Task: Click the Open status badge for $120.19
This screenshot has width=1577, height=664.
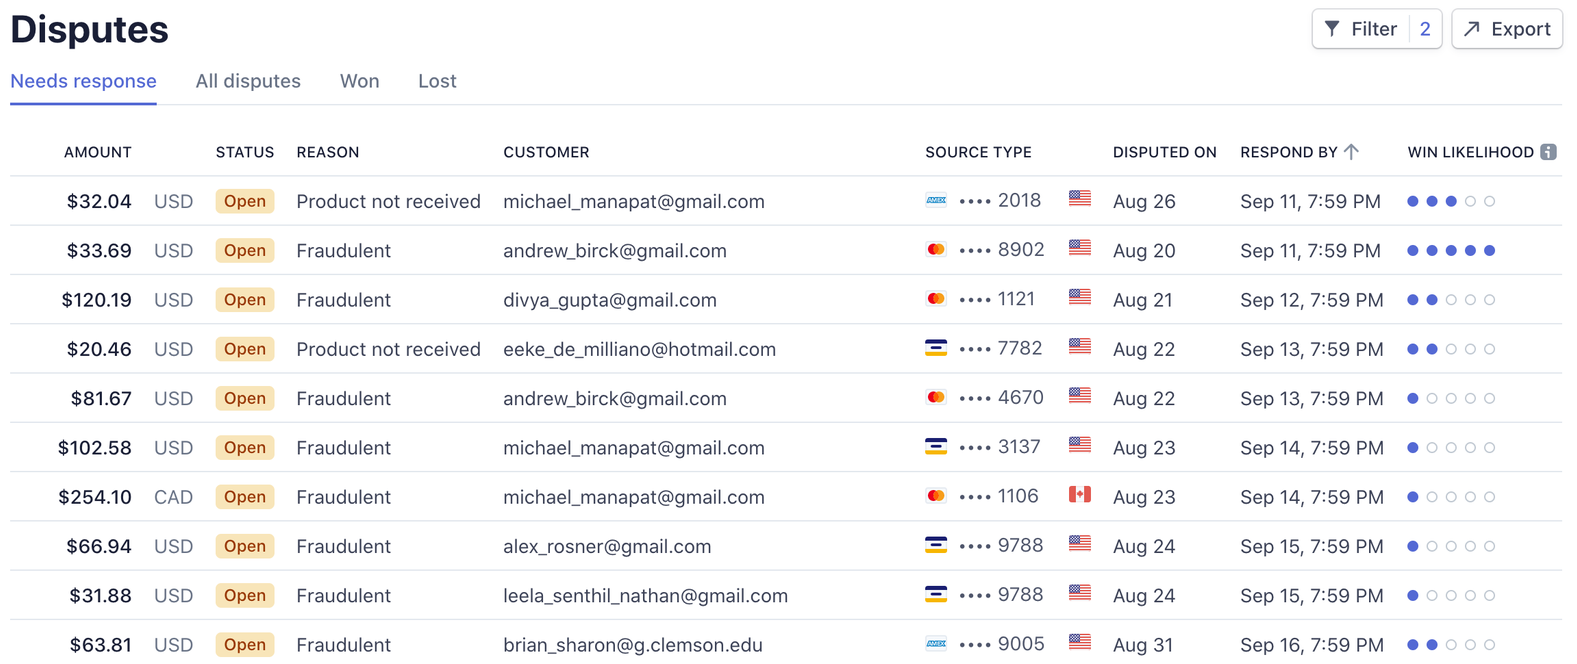Action: [x=245, y=300]
